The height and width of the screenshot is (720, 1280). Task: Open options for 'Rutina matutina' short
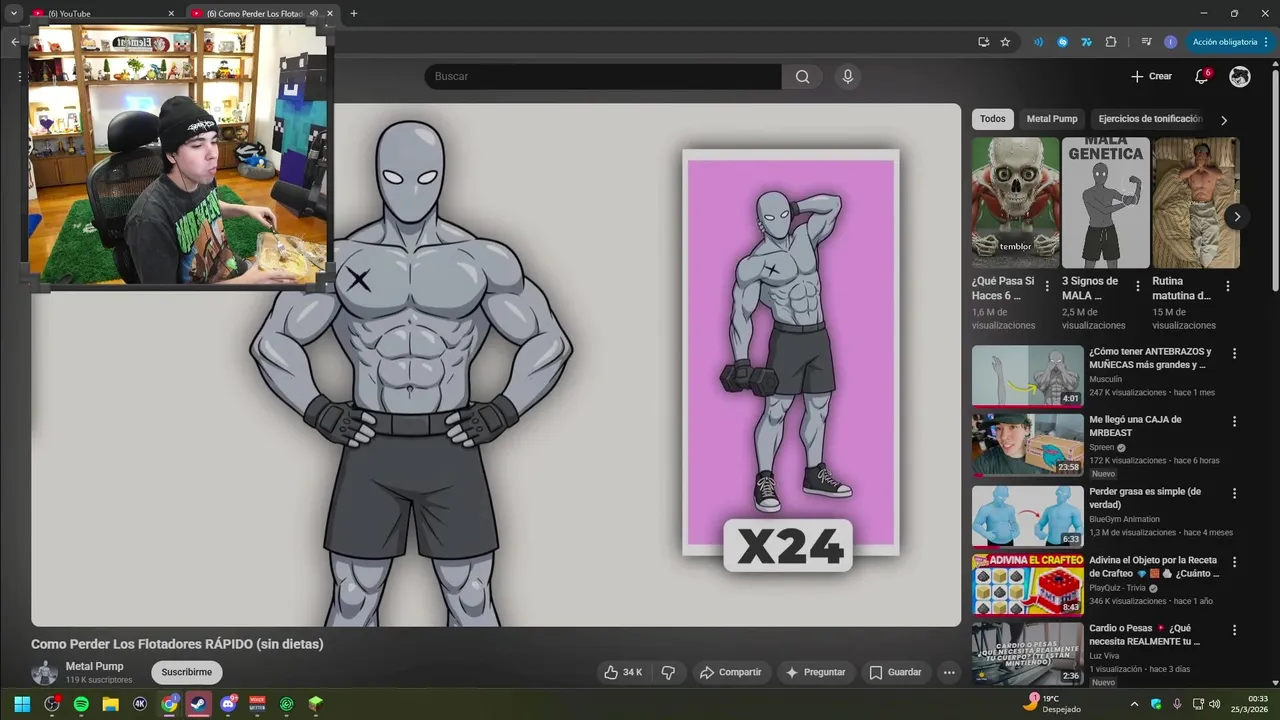click(1228, 286)
